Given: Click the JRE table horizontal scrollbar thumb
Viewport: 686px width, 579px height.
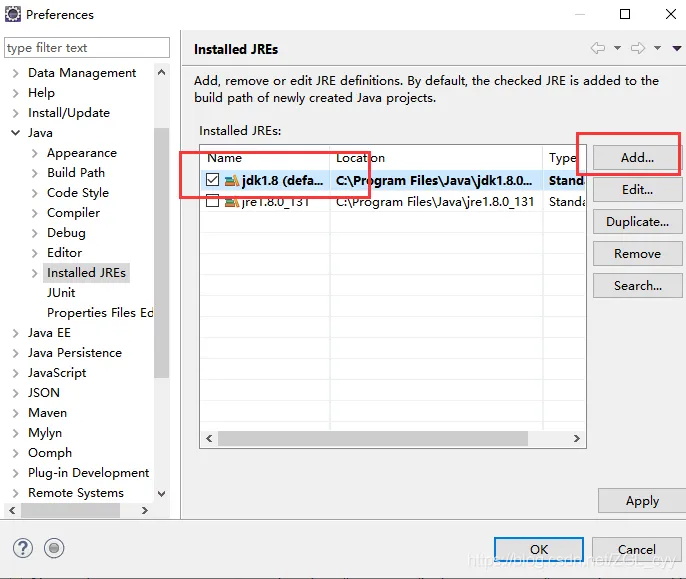Looking at the screenshot, I should [x=373, y=439].
